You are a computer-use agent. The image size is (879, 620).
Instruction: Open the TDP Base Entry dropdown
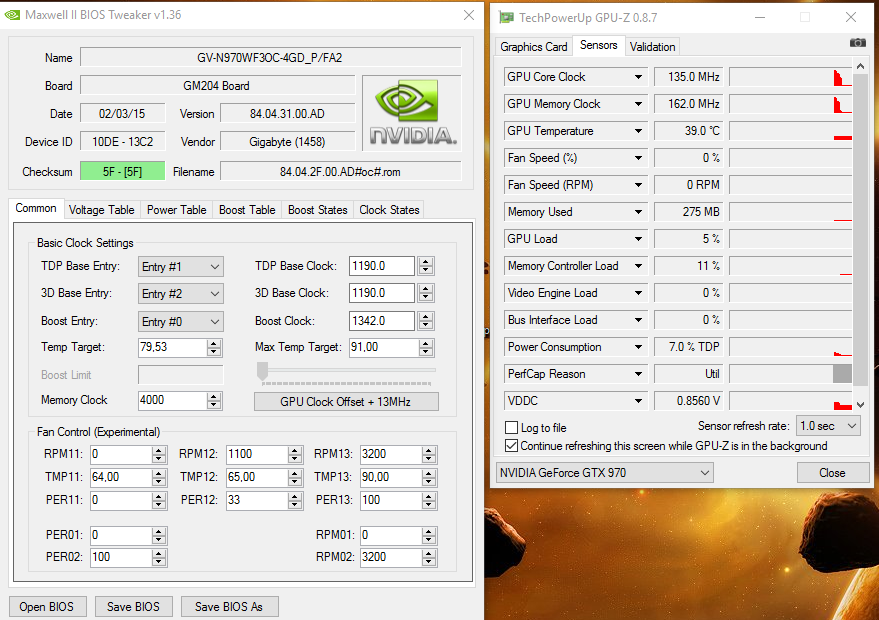coord(181,267)
